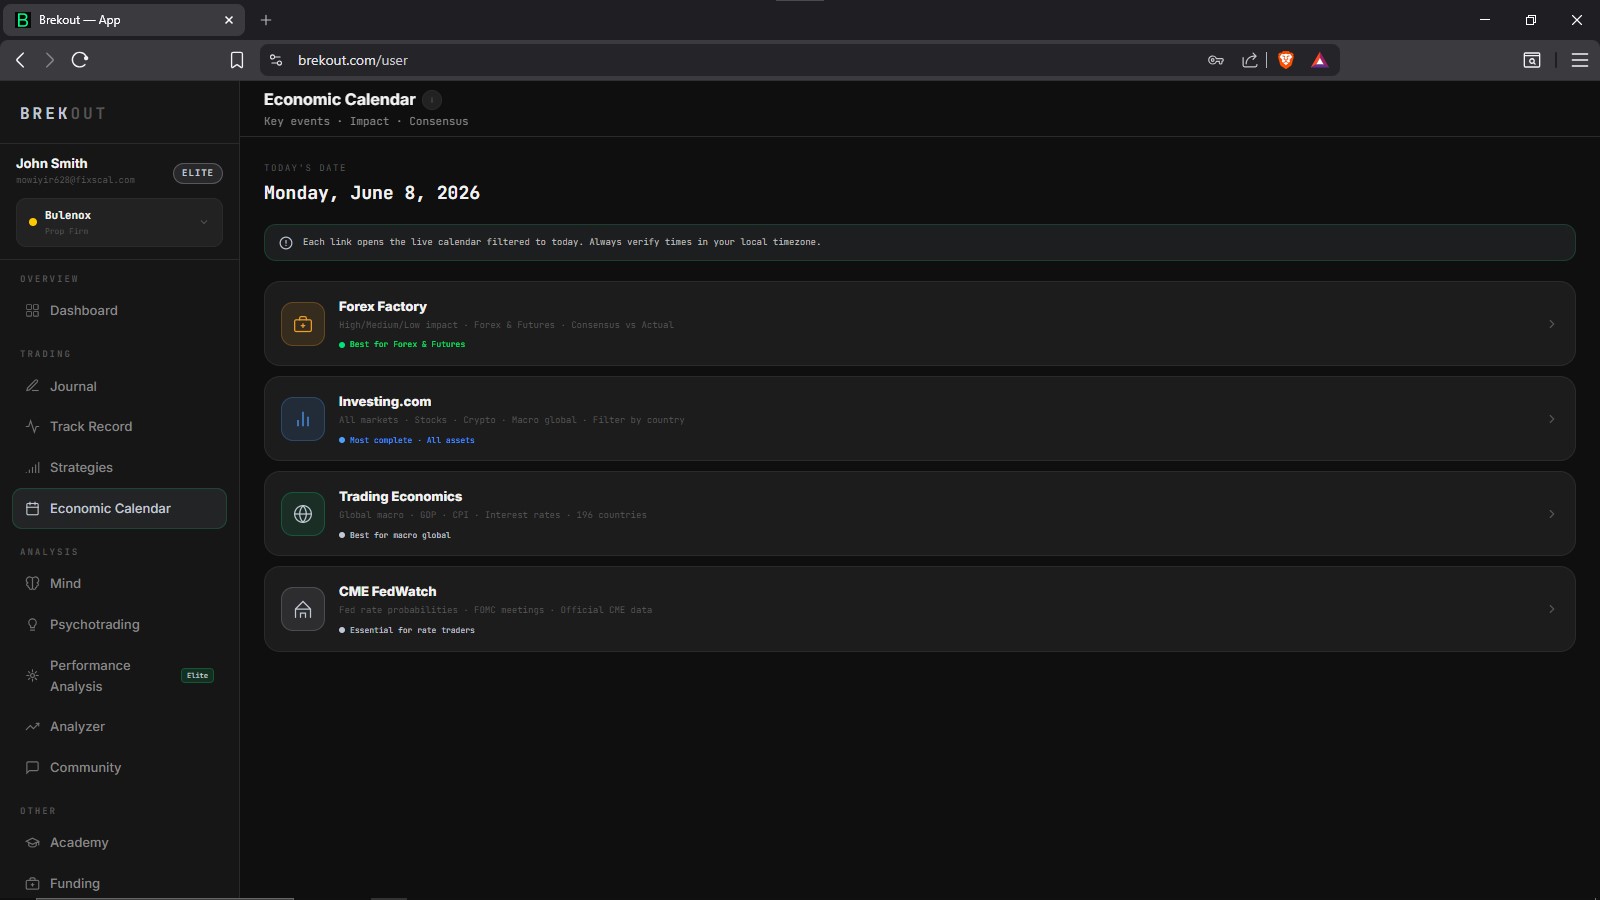Viewport: 1600px width, 900px height.
Task: Expand the Bulenox account dropdown
Action: (119, 222)
